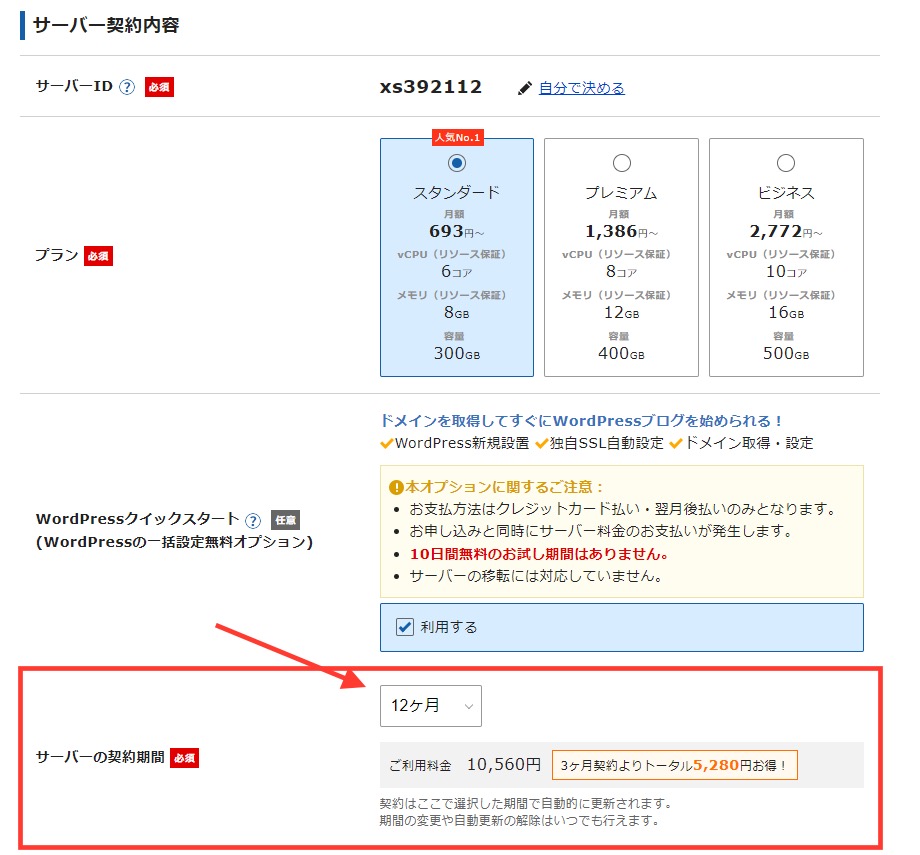The image size is (920, 855).
Task: Click the pencil edit icon beside 自分で決める
Action: pos(525,87)
